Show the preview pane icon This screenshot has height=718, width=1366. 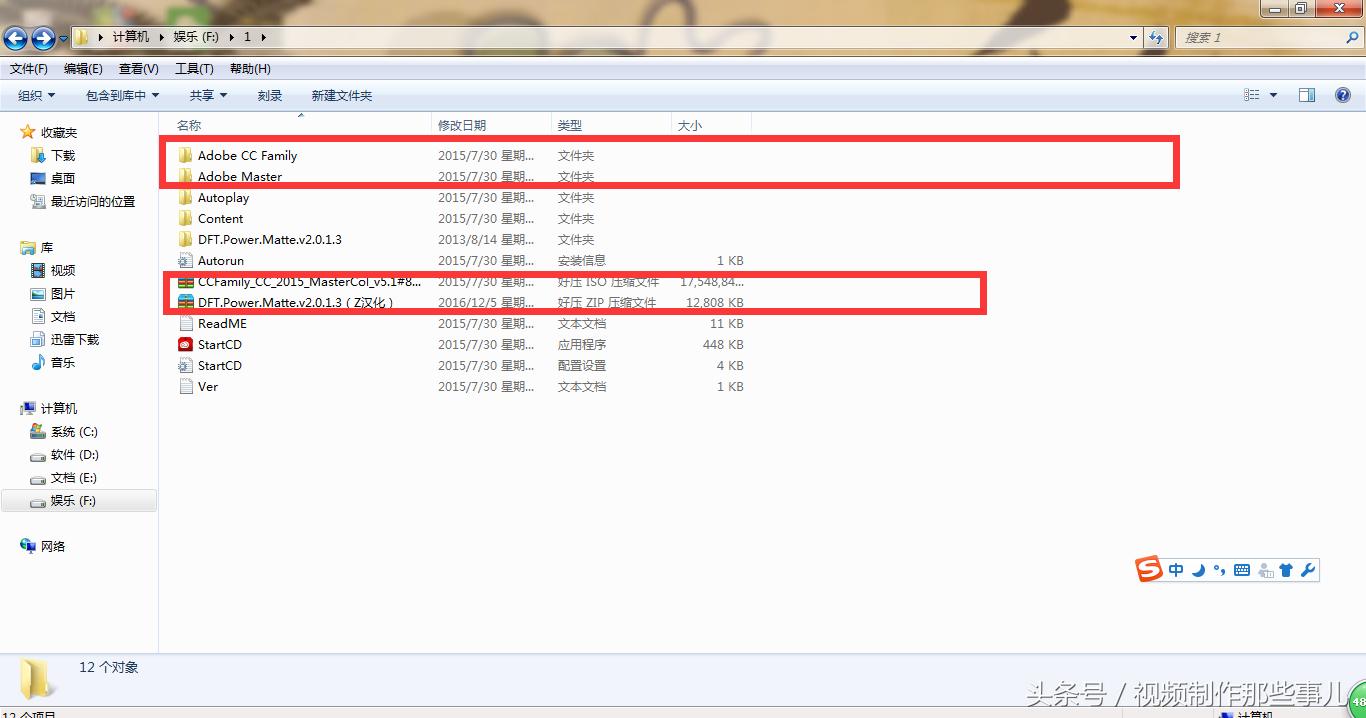(x=1307, y=95)
